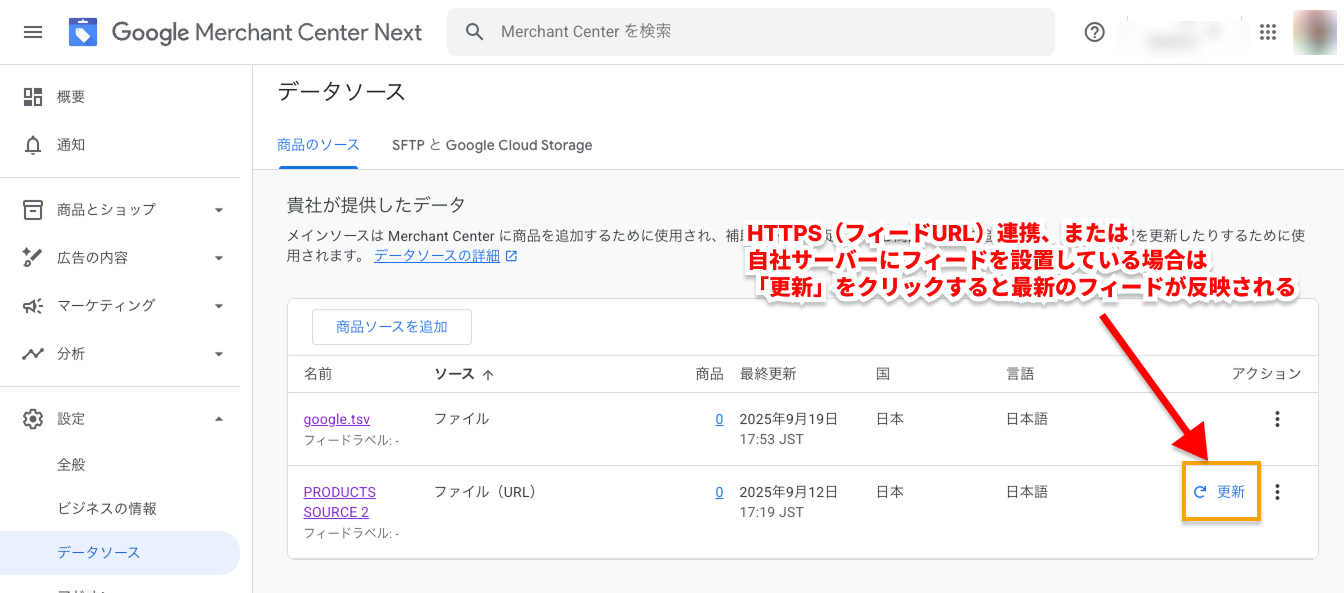Click the 商品 column header
This screenshot has width=1344, height=593.
point(709,374)
